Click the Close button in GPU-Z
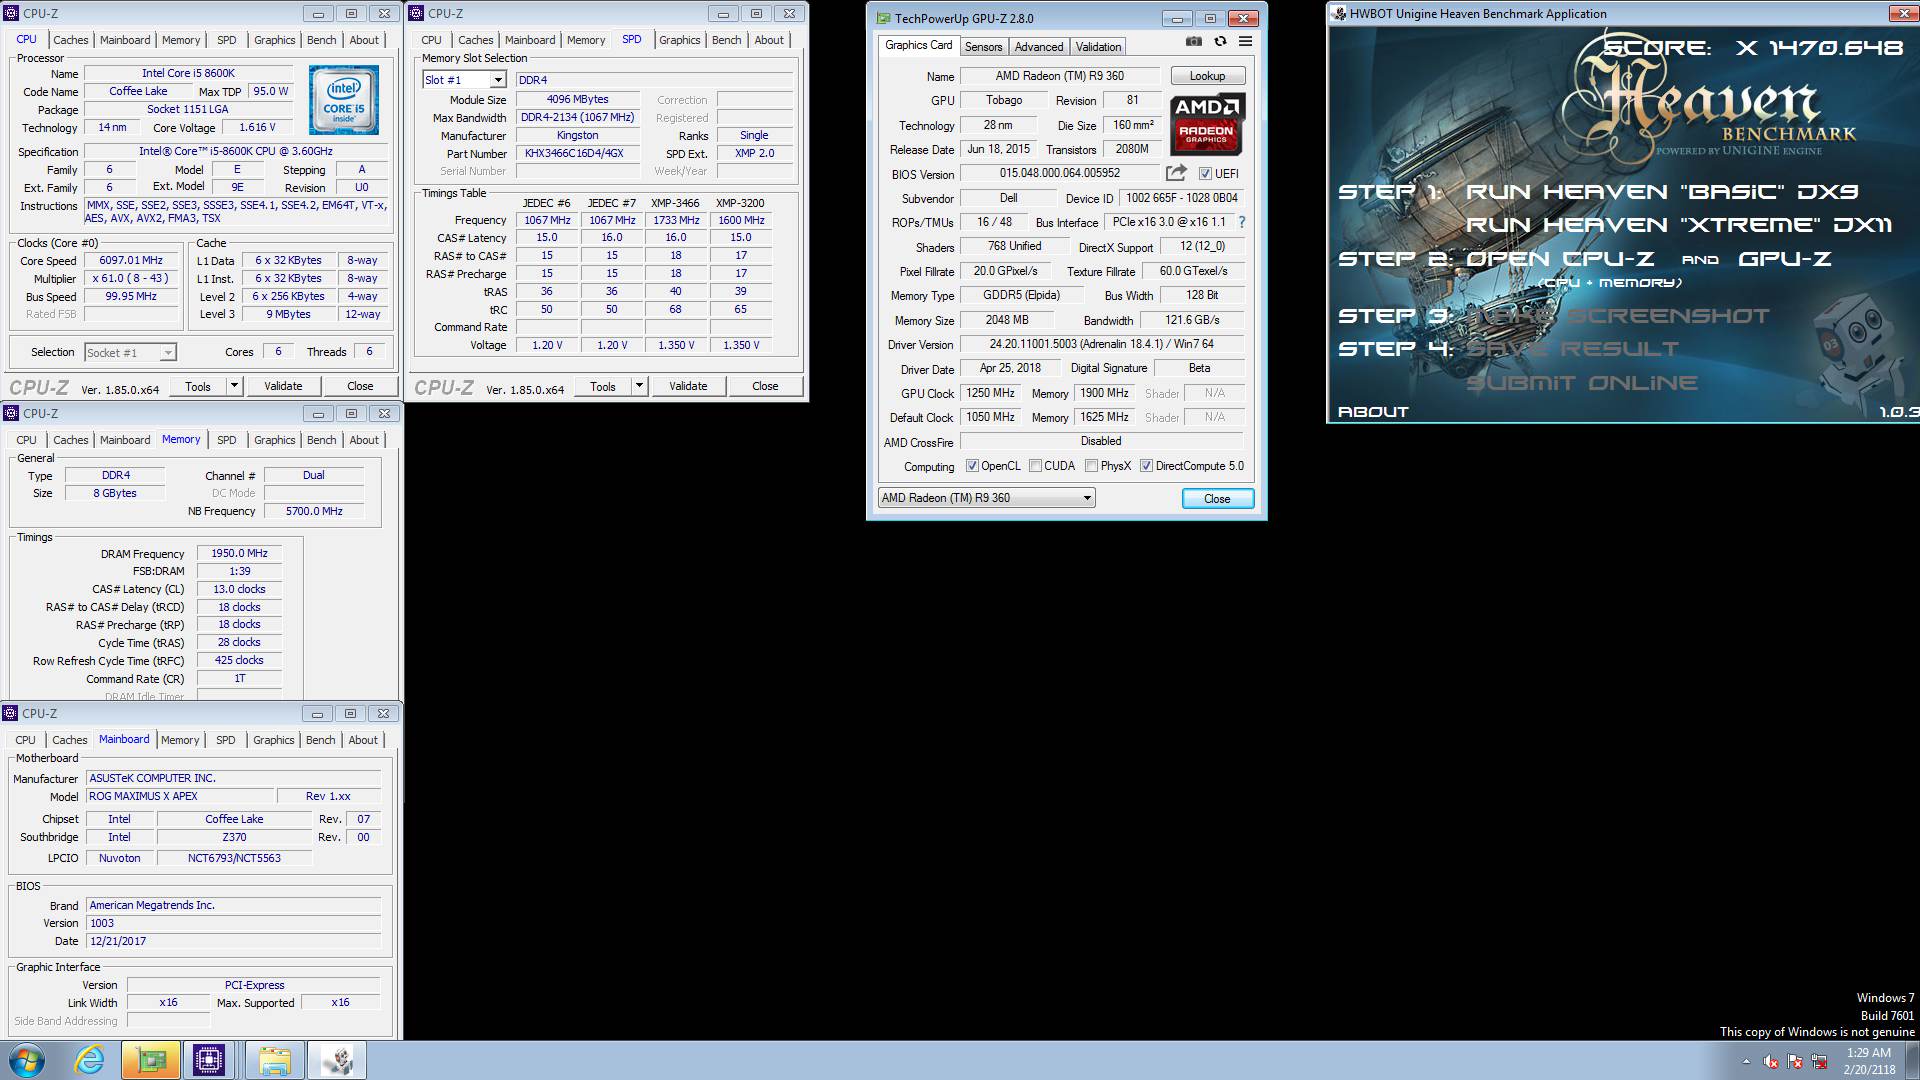The image size is (1920, 1080). pos(1217,498)
